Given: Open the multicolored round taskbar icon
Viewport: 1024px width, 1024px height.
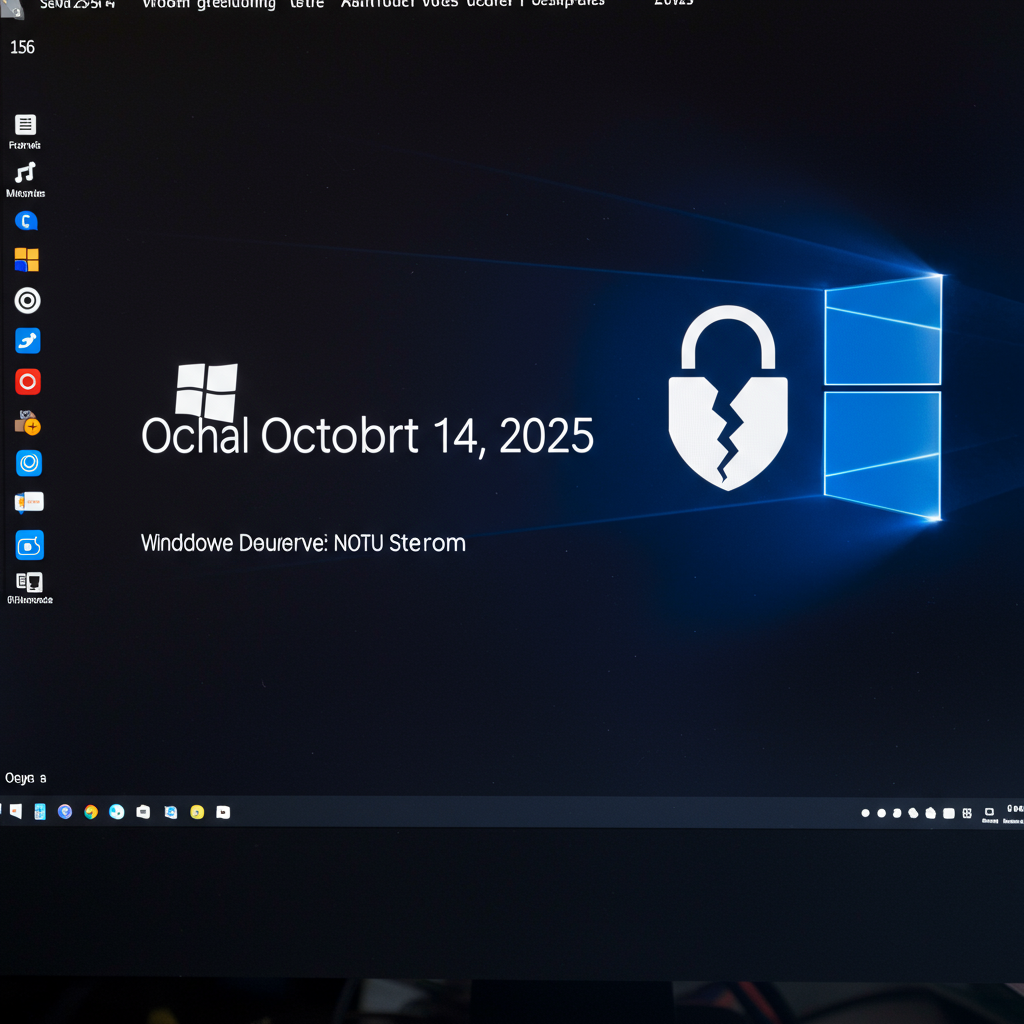Looking at the screenshot, I should point(91,812).
